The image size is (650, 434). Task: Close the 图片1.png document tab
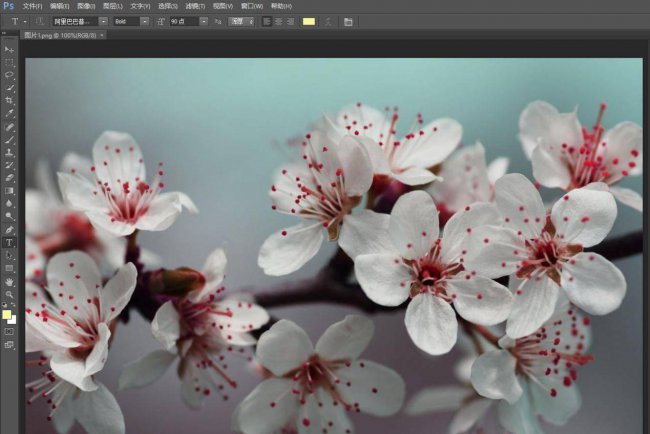pos(102,35)
